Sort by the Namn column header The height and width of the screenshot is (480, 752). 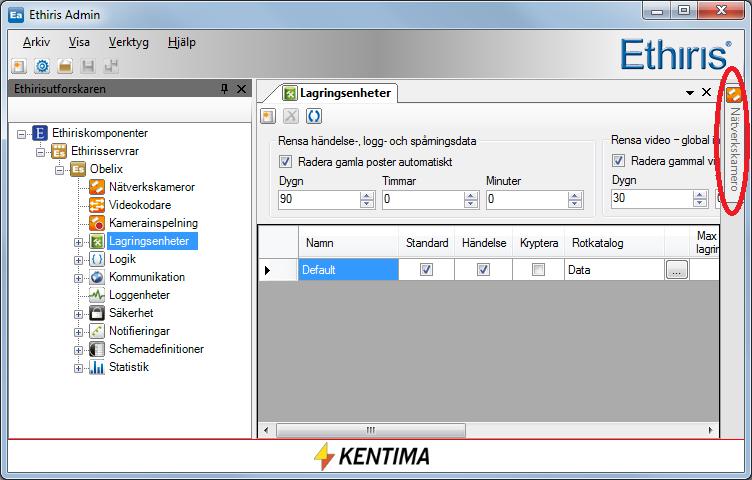pos(348,243)
